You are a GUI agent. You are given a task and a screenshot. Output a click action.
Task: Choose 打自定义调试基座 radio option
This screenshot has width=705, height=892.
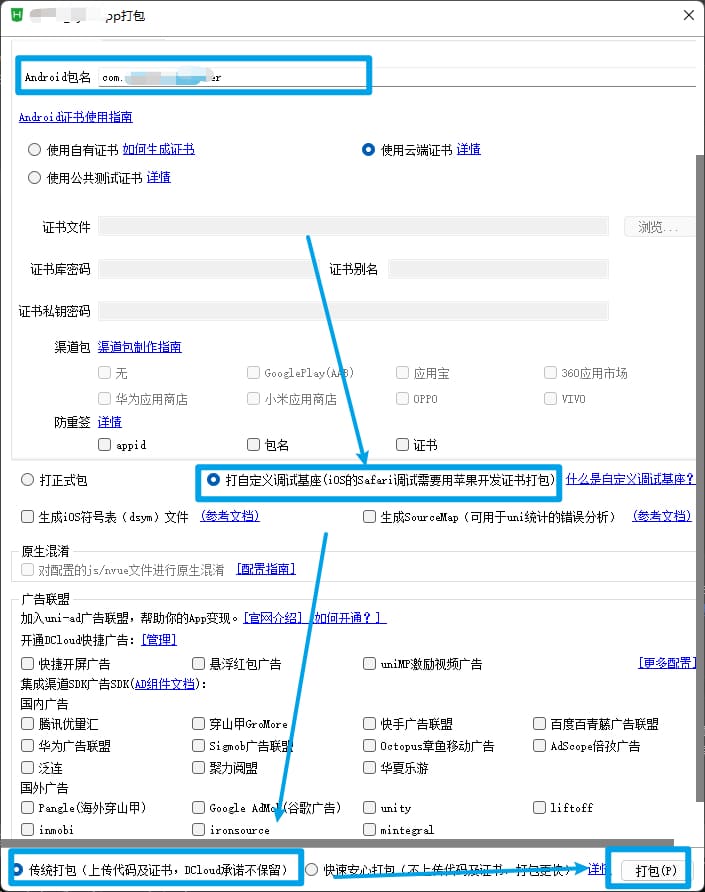[x=213, y=480]
